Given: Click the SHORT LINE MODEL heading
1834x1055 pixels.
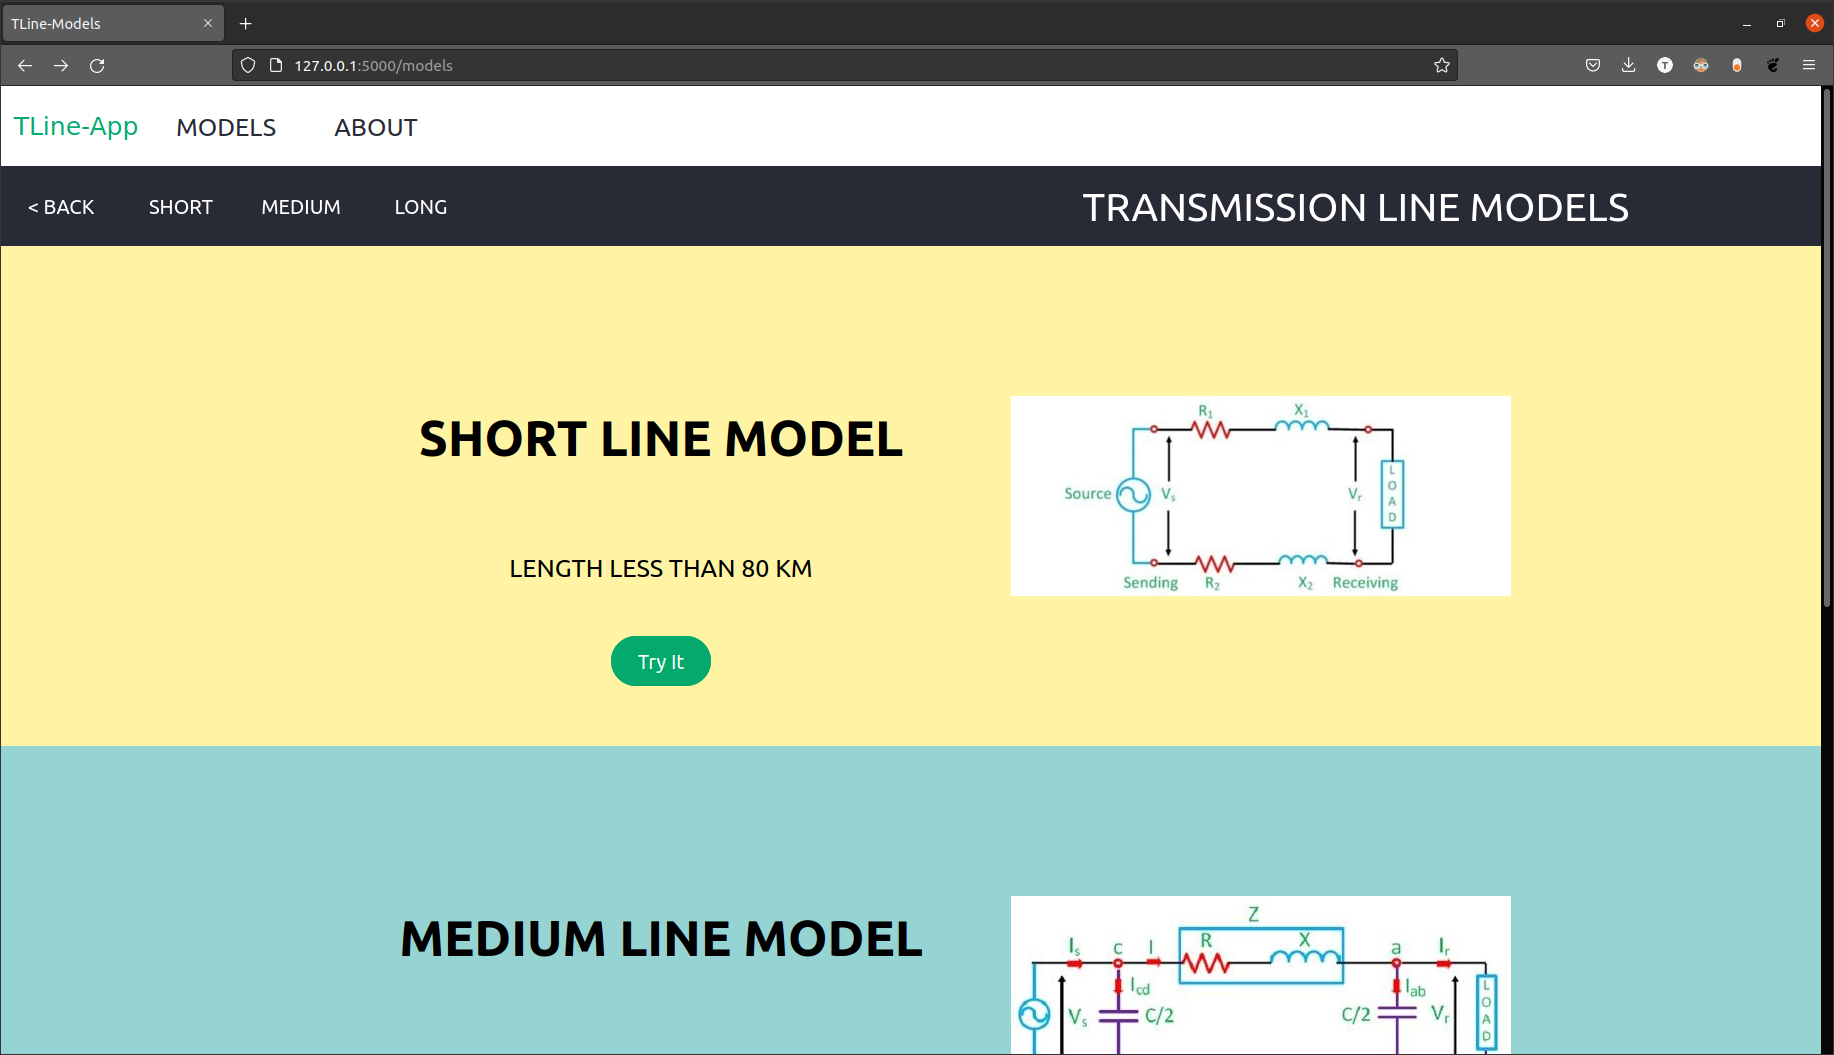Looking at the screenshot, I should pyautogui.click(x=661, y=439).
